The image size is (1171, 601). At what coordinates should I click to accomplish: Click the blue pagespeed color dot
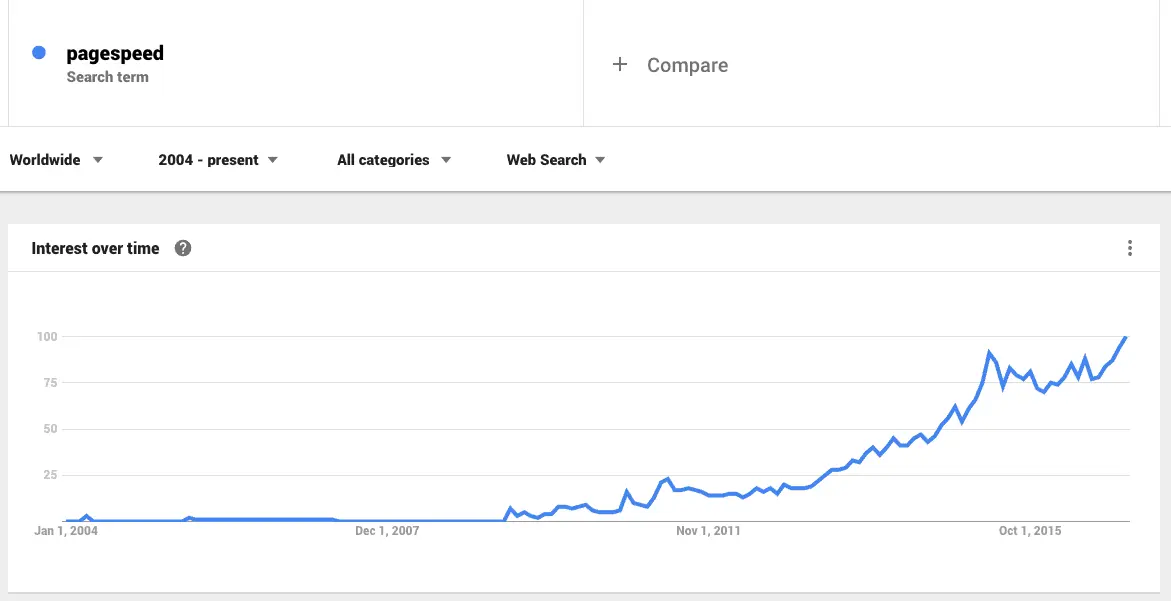39,53
